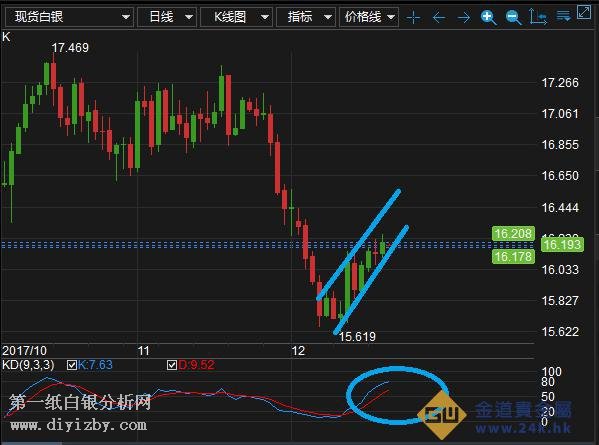Click the 2017/10 date label

point(24,351)
